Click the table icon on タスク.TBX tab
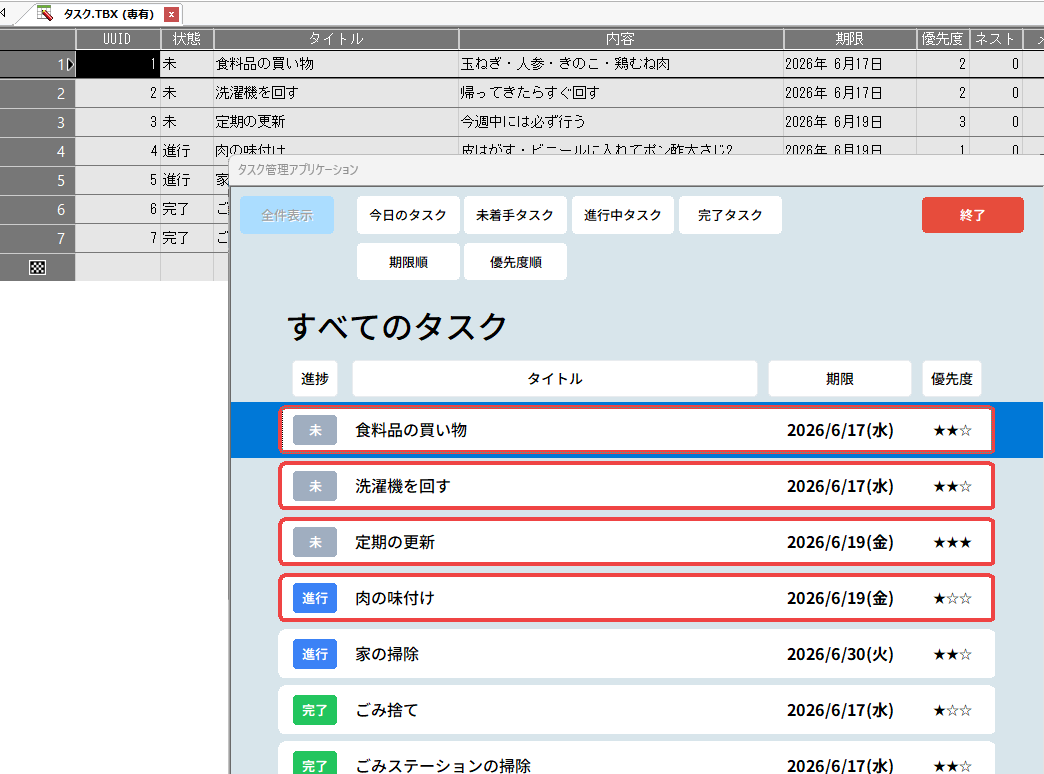The width and height of the screenshot is (1044, 774). [x=45, y=13]
